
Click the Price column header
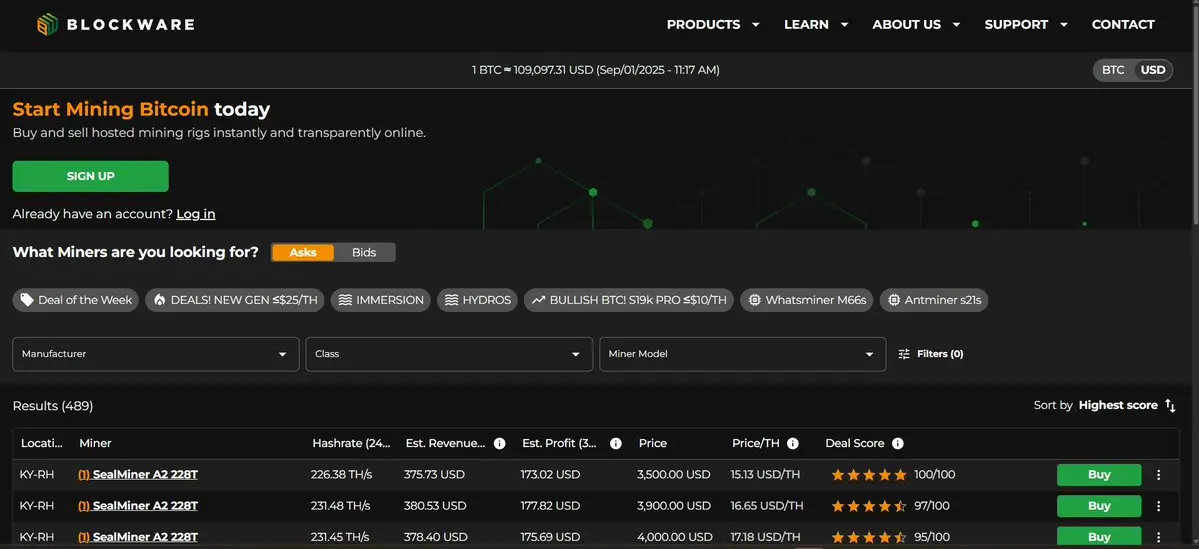point(652,443)
